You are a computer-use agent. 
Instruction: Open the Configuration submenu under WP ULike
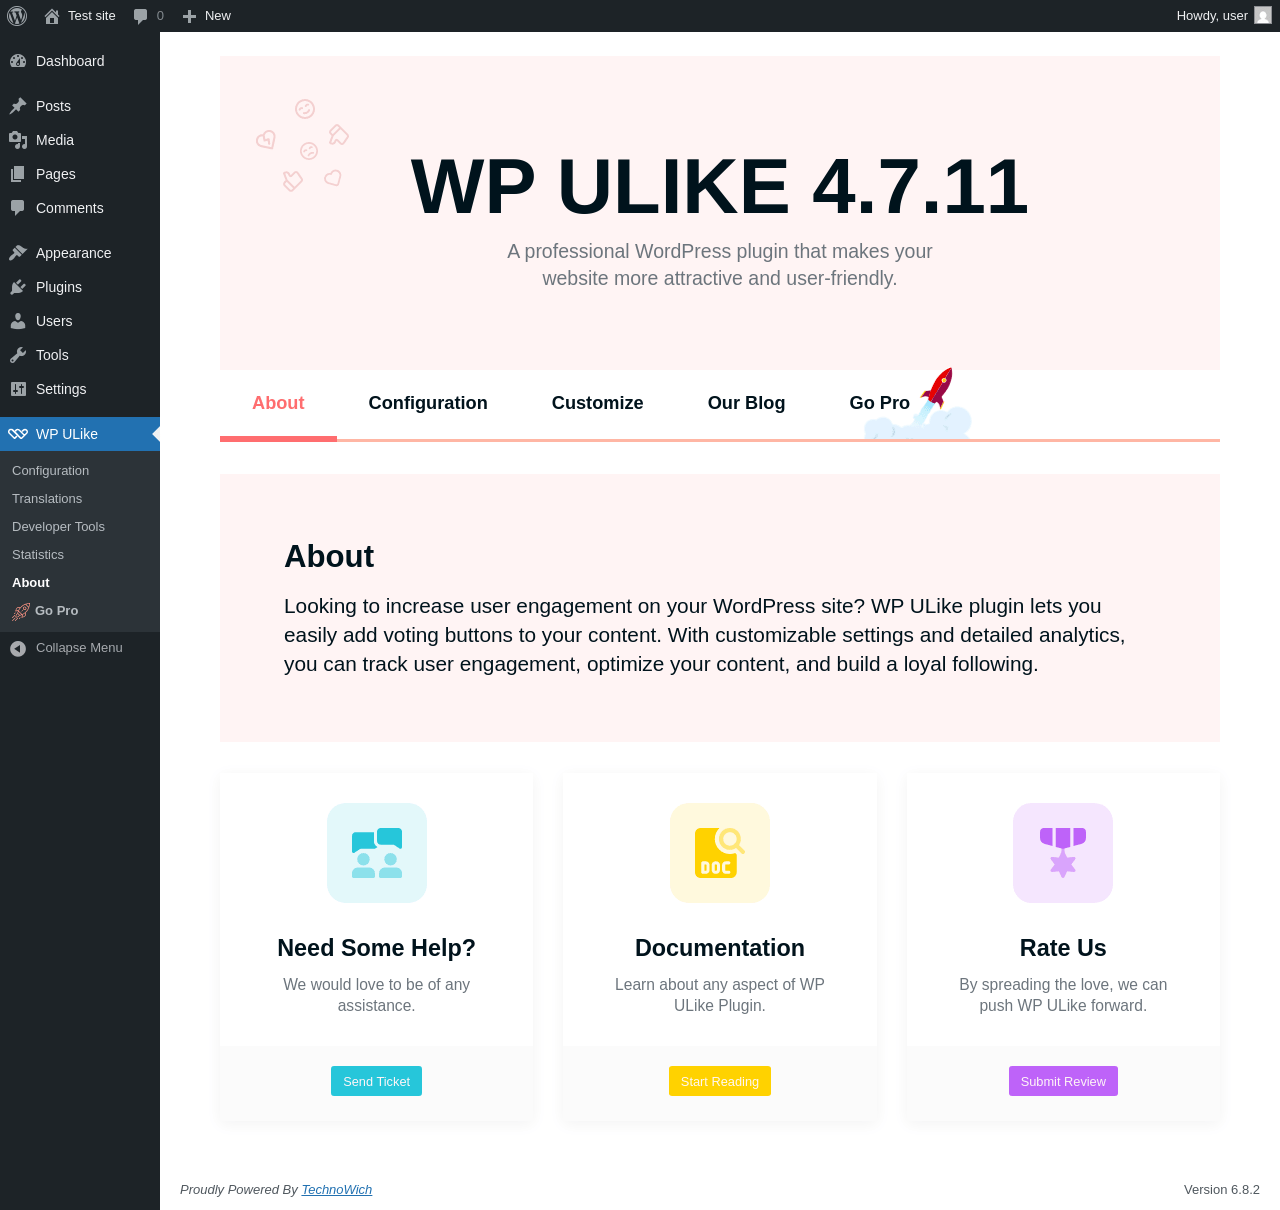80,471
